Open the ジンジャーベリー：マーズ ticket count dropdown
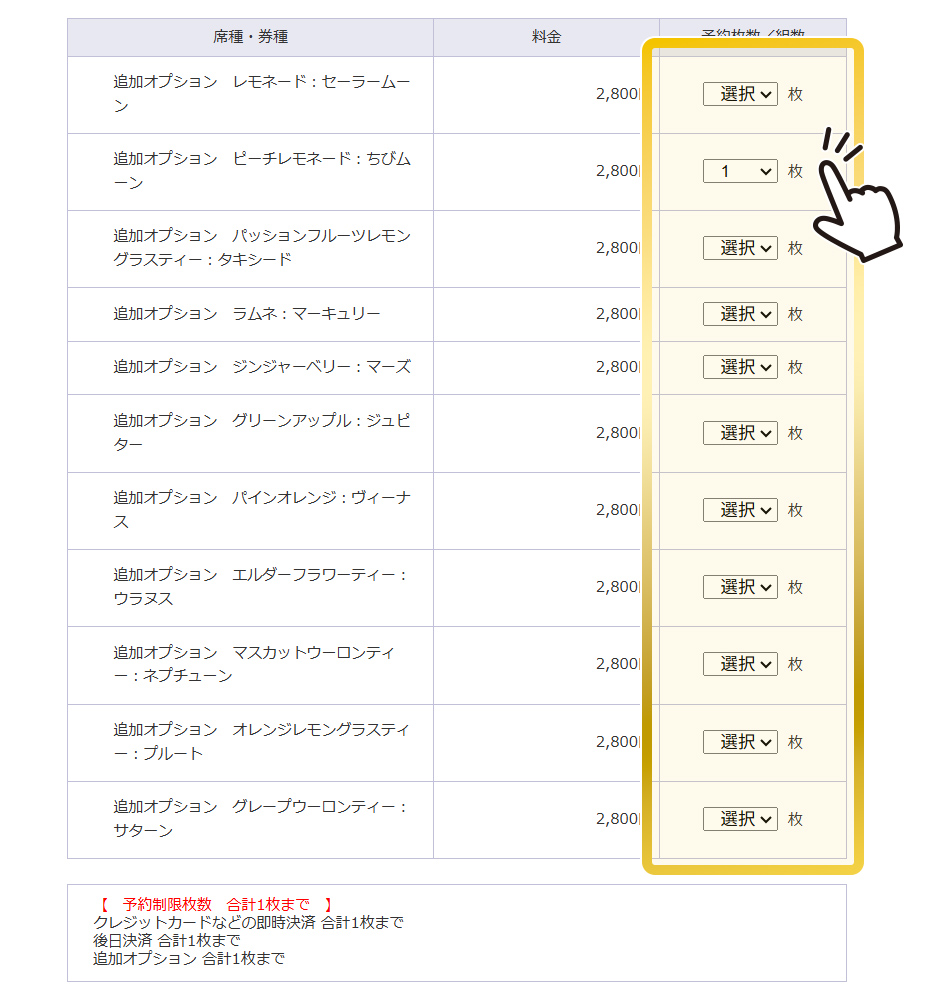Viewport: 935px width, 1001px height. [x=739, y=367]
